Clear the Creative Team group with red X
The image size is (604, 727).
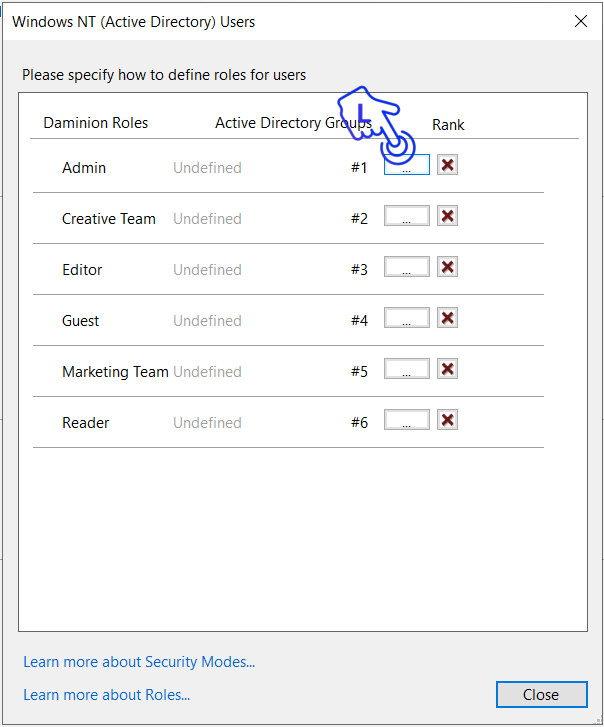coord(448,216)
